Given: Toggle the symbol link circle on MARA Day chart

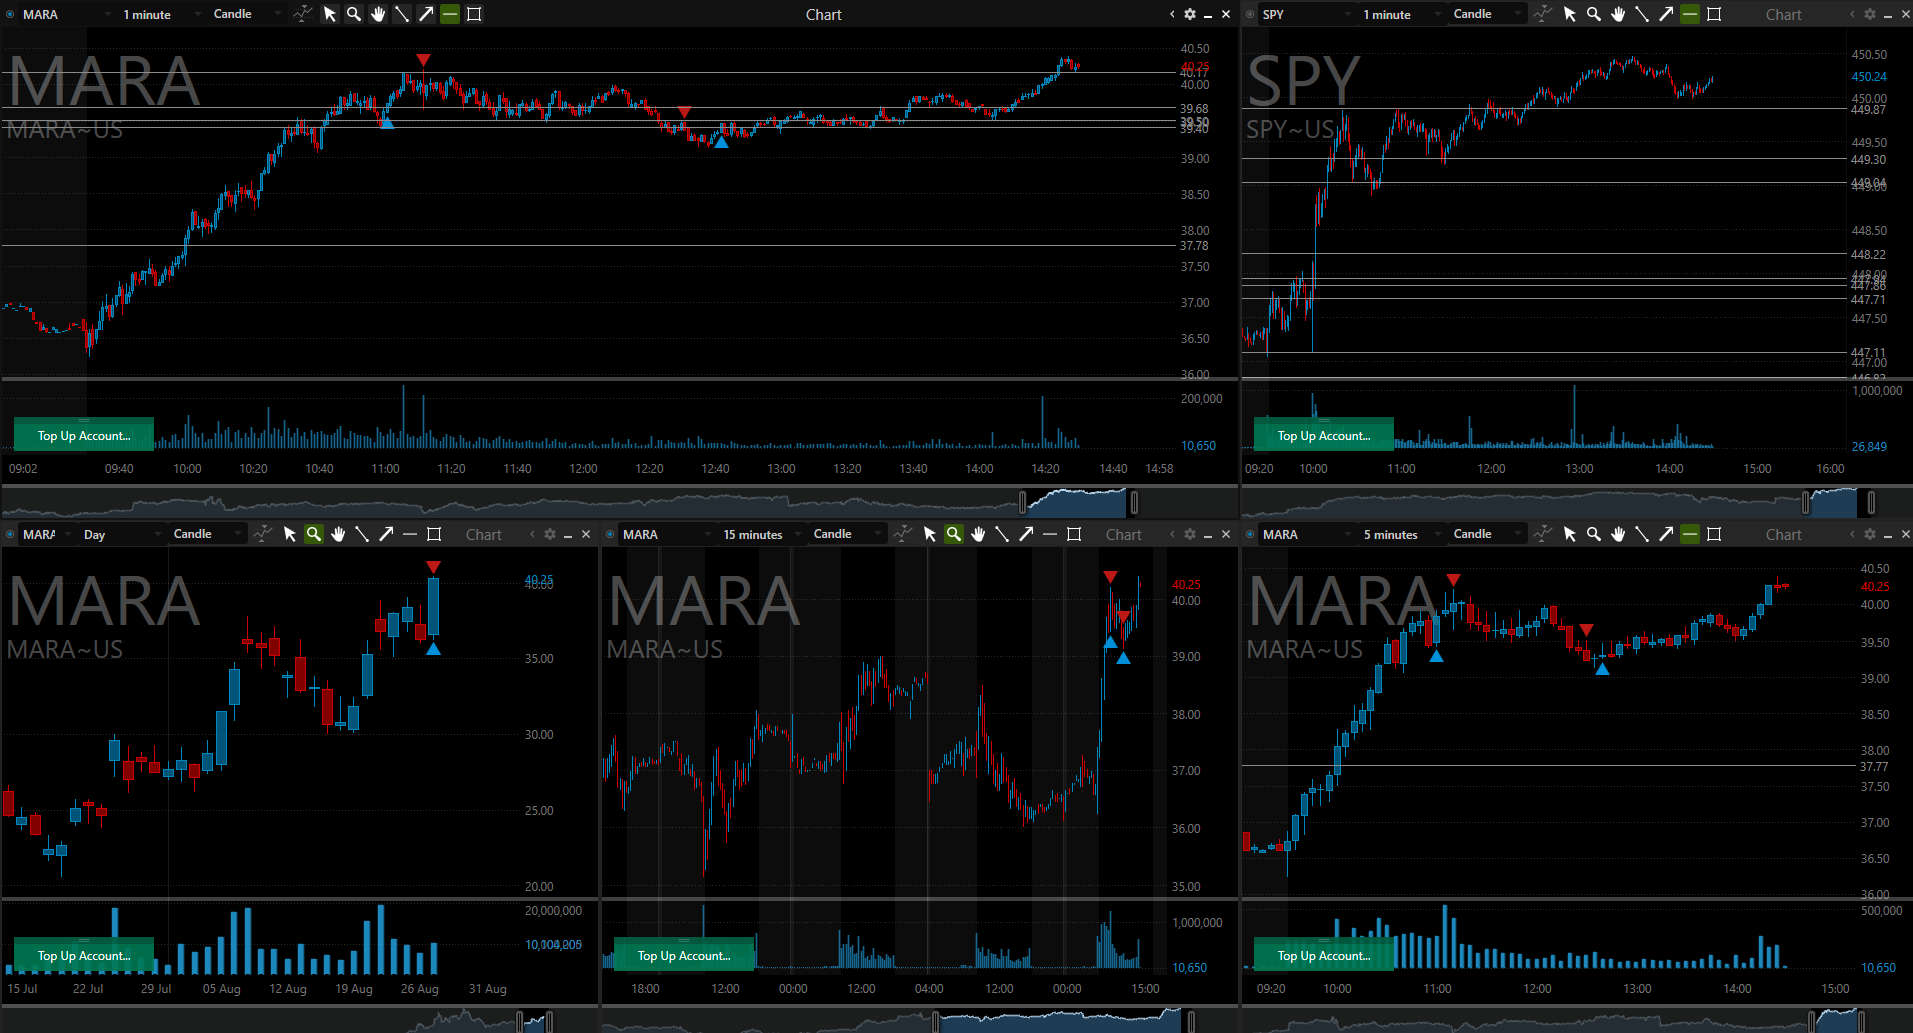Looking at the screenshot, I should (11, 534).
